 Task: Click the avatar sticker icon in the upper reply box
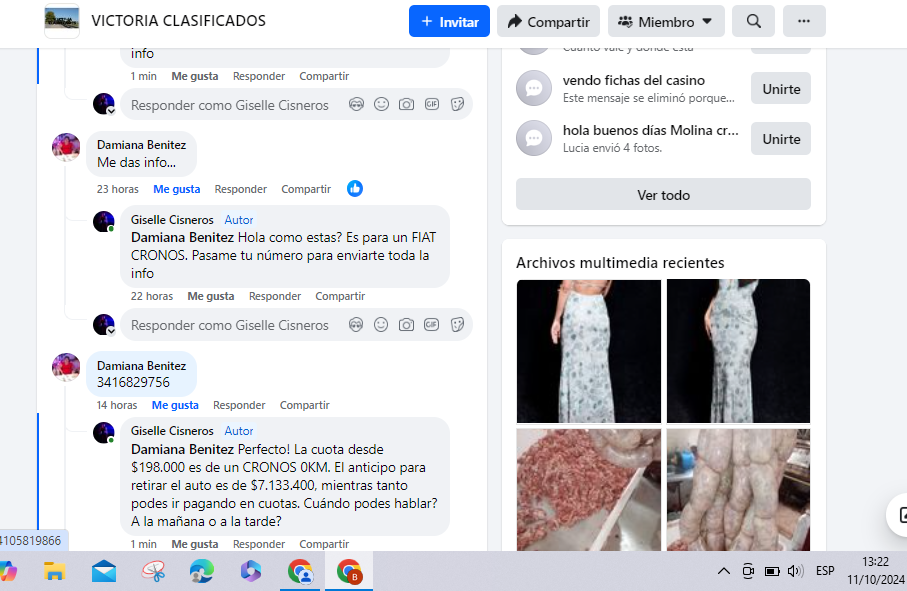point(356,104)
